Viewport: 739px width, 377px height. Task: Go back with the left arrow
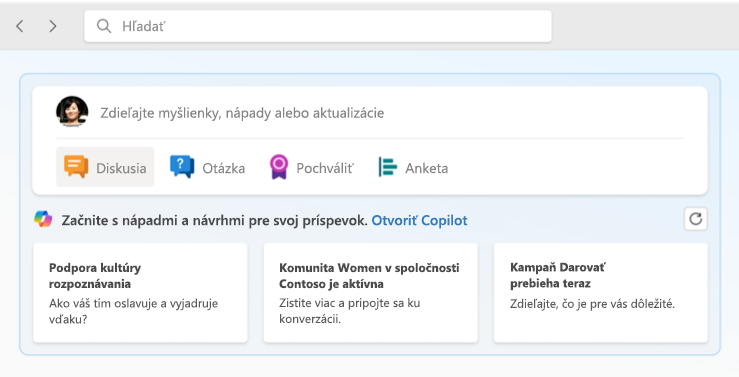click(x=19, y=26)
